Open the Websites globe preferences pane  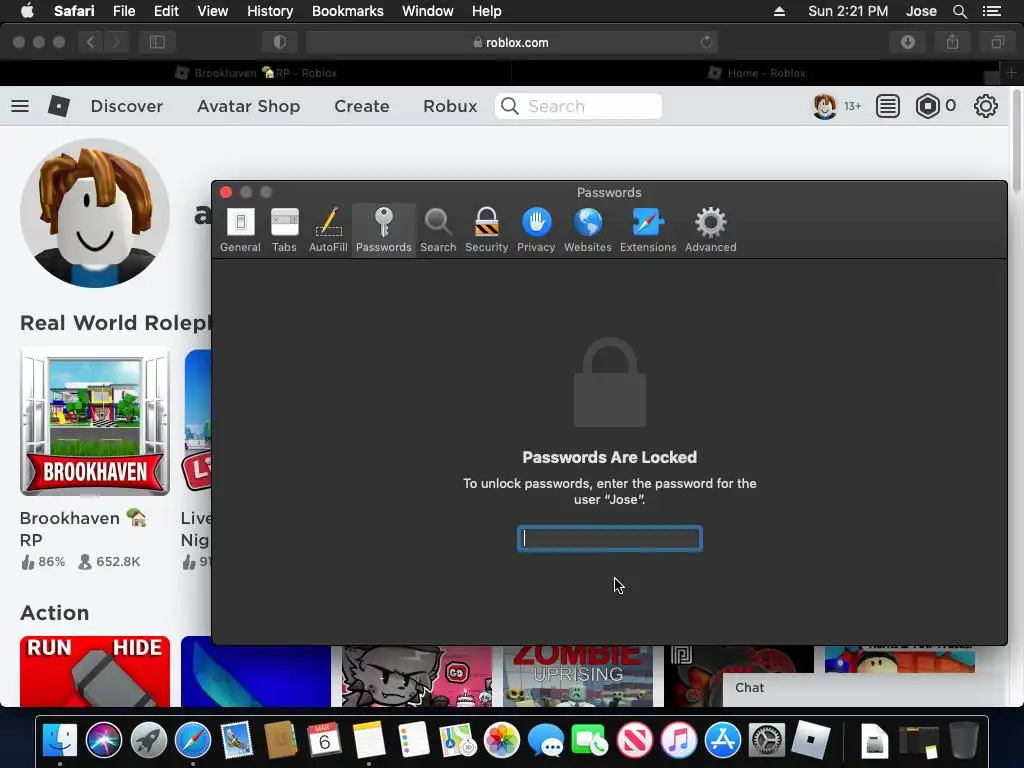pyautogui.click(x=588, y=230)
